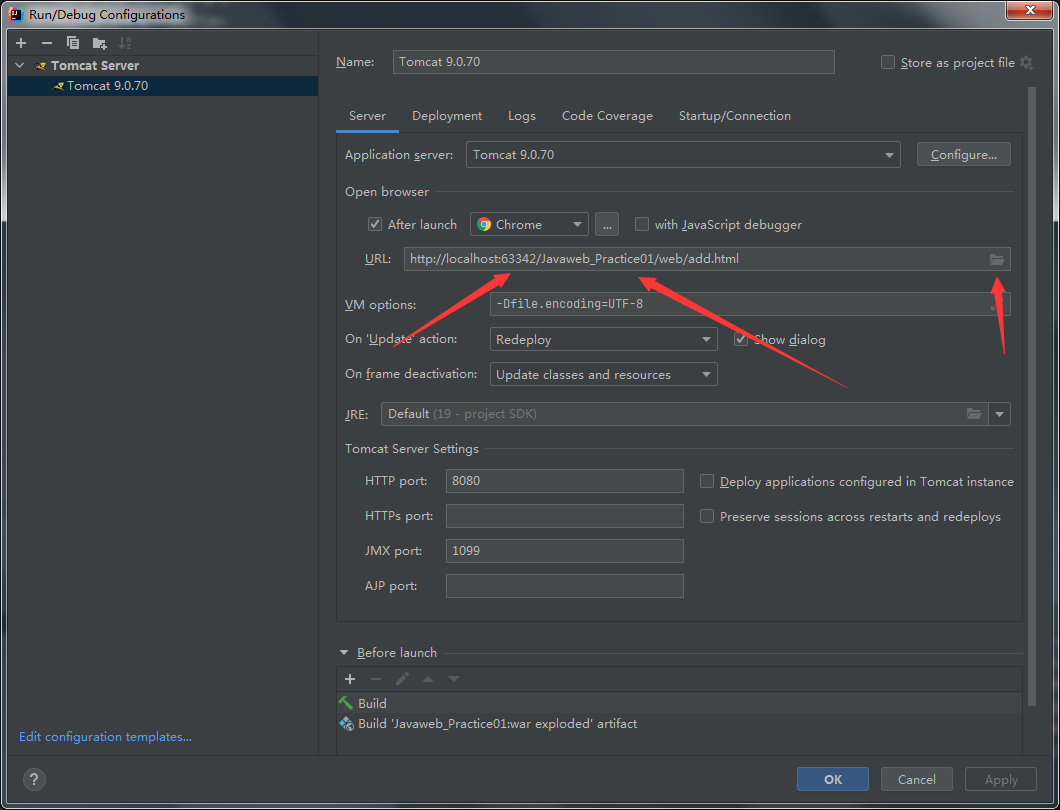Toggle Show dialog checkbox
The image size is (1060, 810).
(x=741, y=339)
